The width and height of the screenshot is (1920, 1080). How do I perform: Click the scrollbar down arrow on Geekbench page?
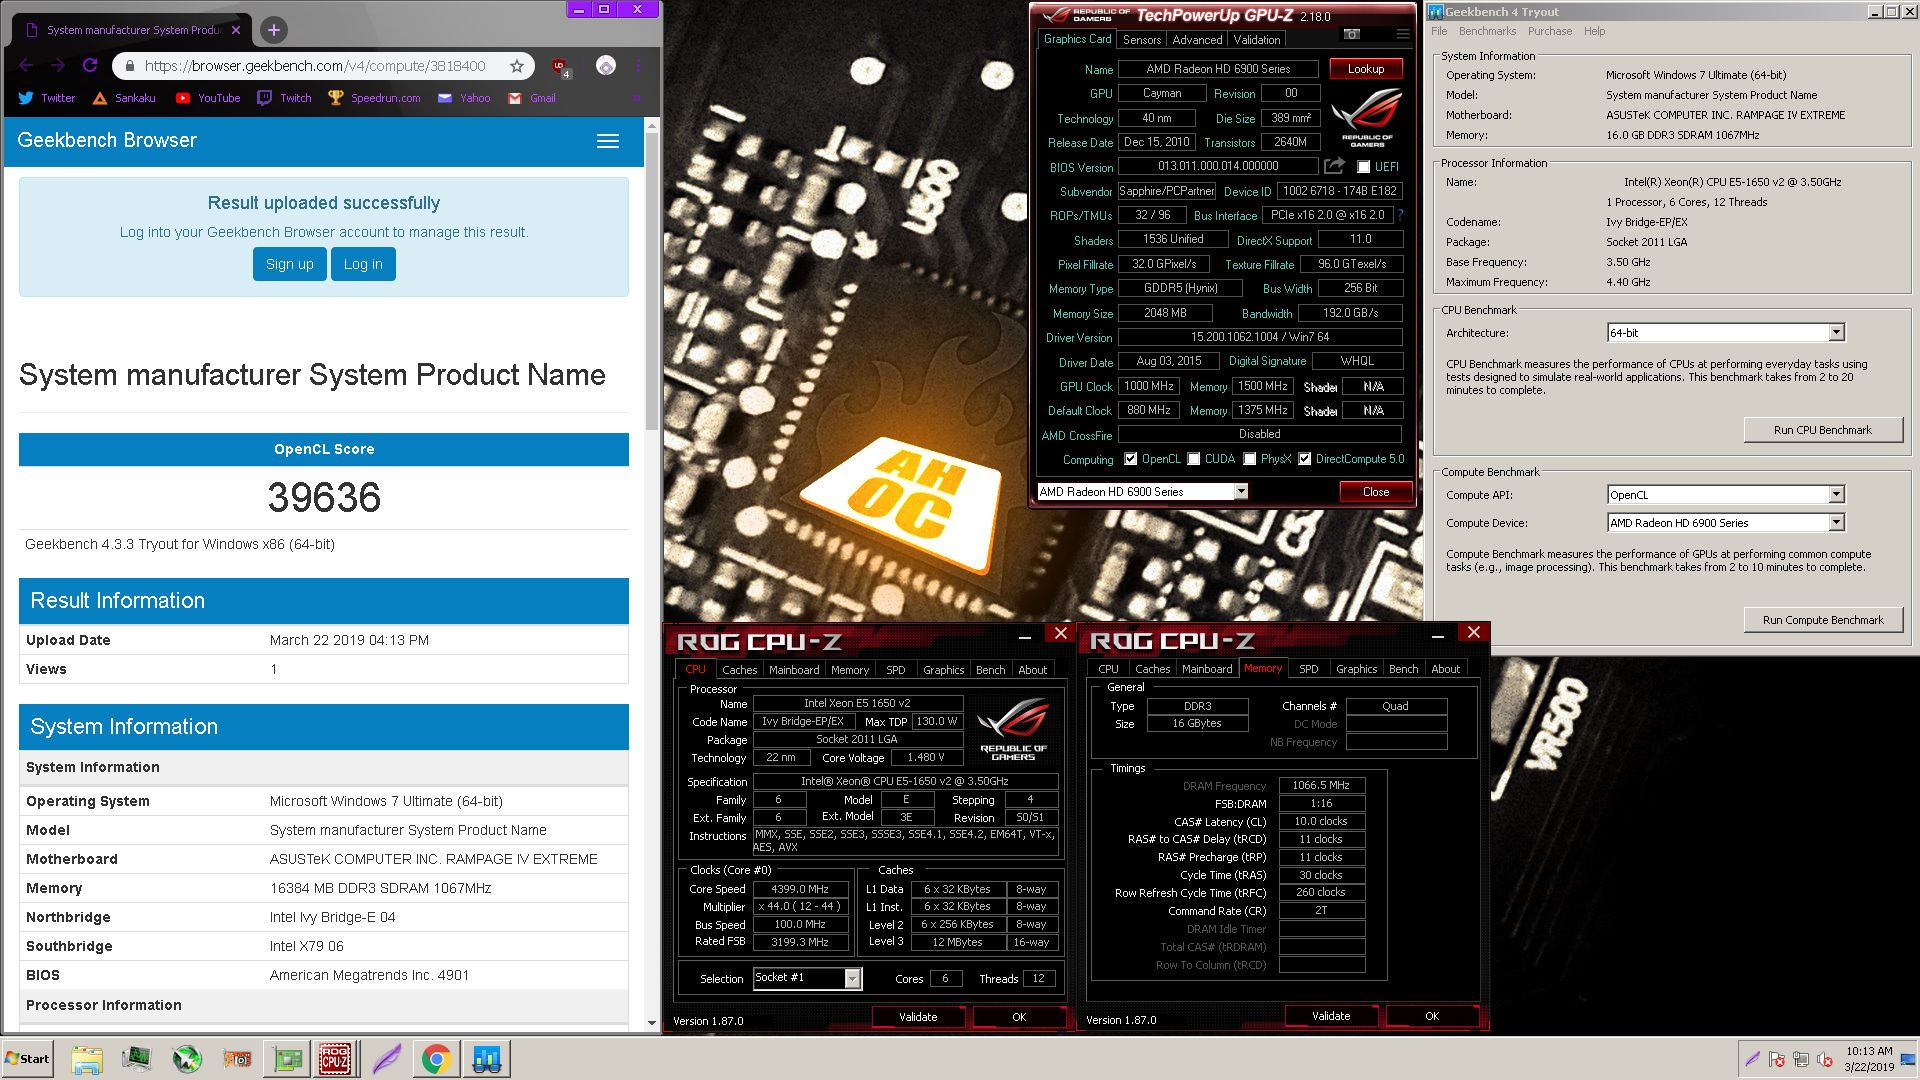tap(652, 1023)
